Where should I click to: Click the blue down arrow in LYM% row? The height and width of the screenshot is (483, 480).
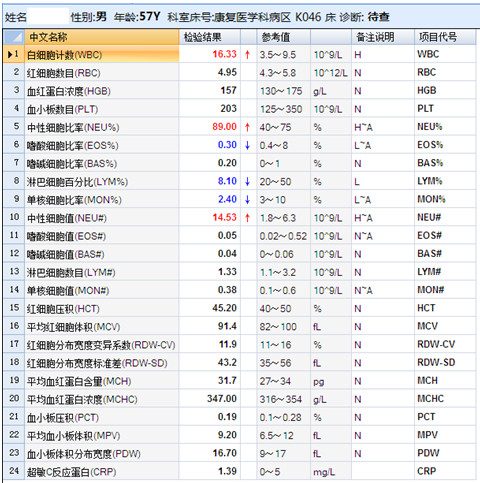247,182
